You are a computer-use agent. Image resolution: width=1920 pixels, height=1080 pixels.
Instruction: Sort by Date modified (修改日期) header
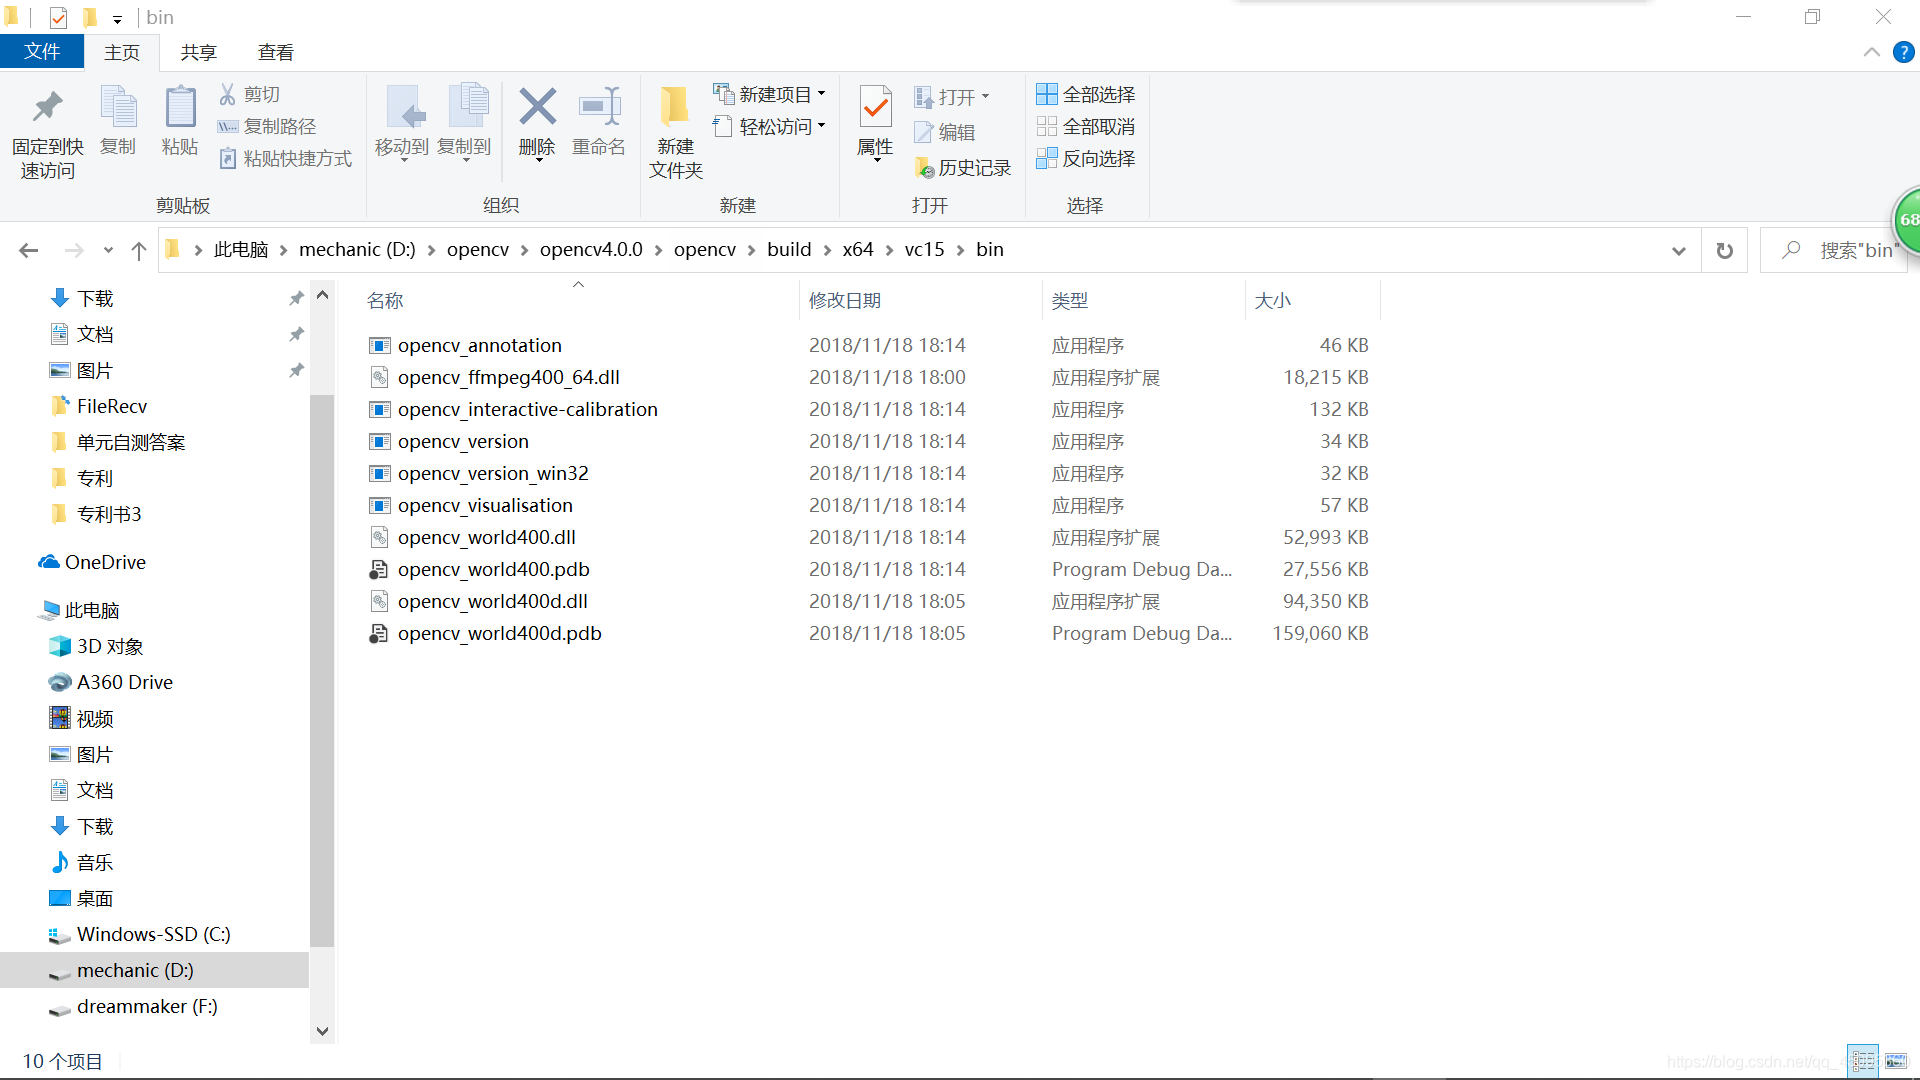click(x=921, y=300)
